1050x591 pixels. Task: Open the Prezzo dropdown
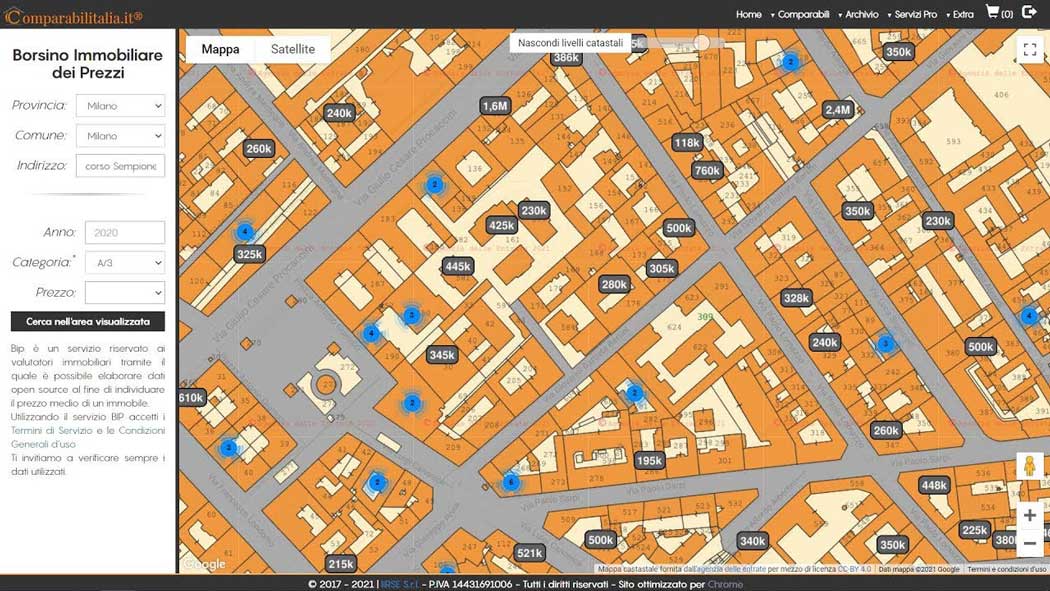point(124,293)
